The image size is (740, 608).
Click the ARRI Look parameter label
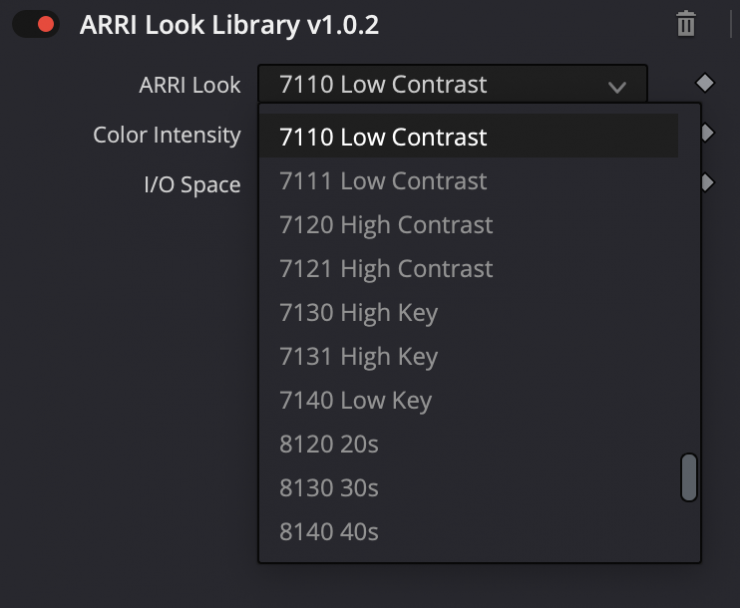click(x=190, y=85)
